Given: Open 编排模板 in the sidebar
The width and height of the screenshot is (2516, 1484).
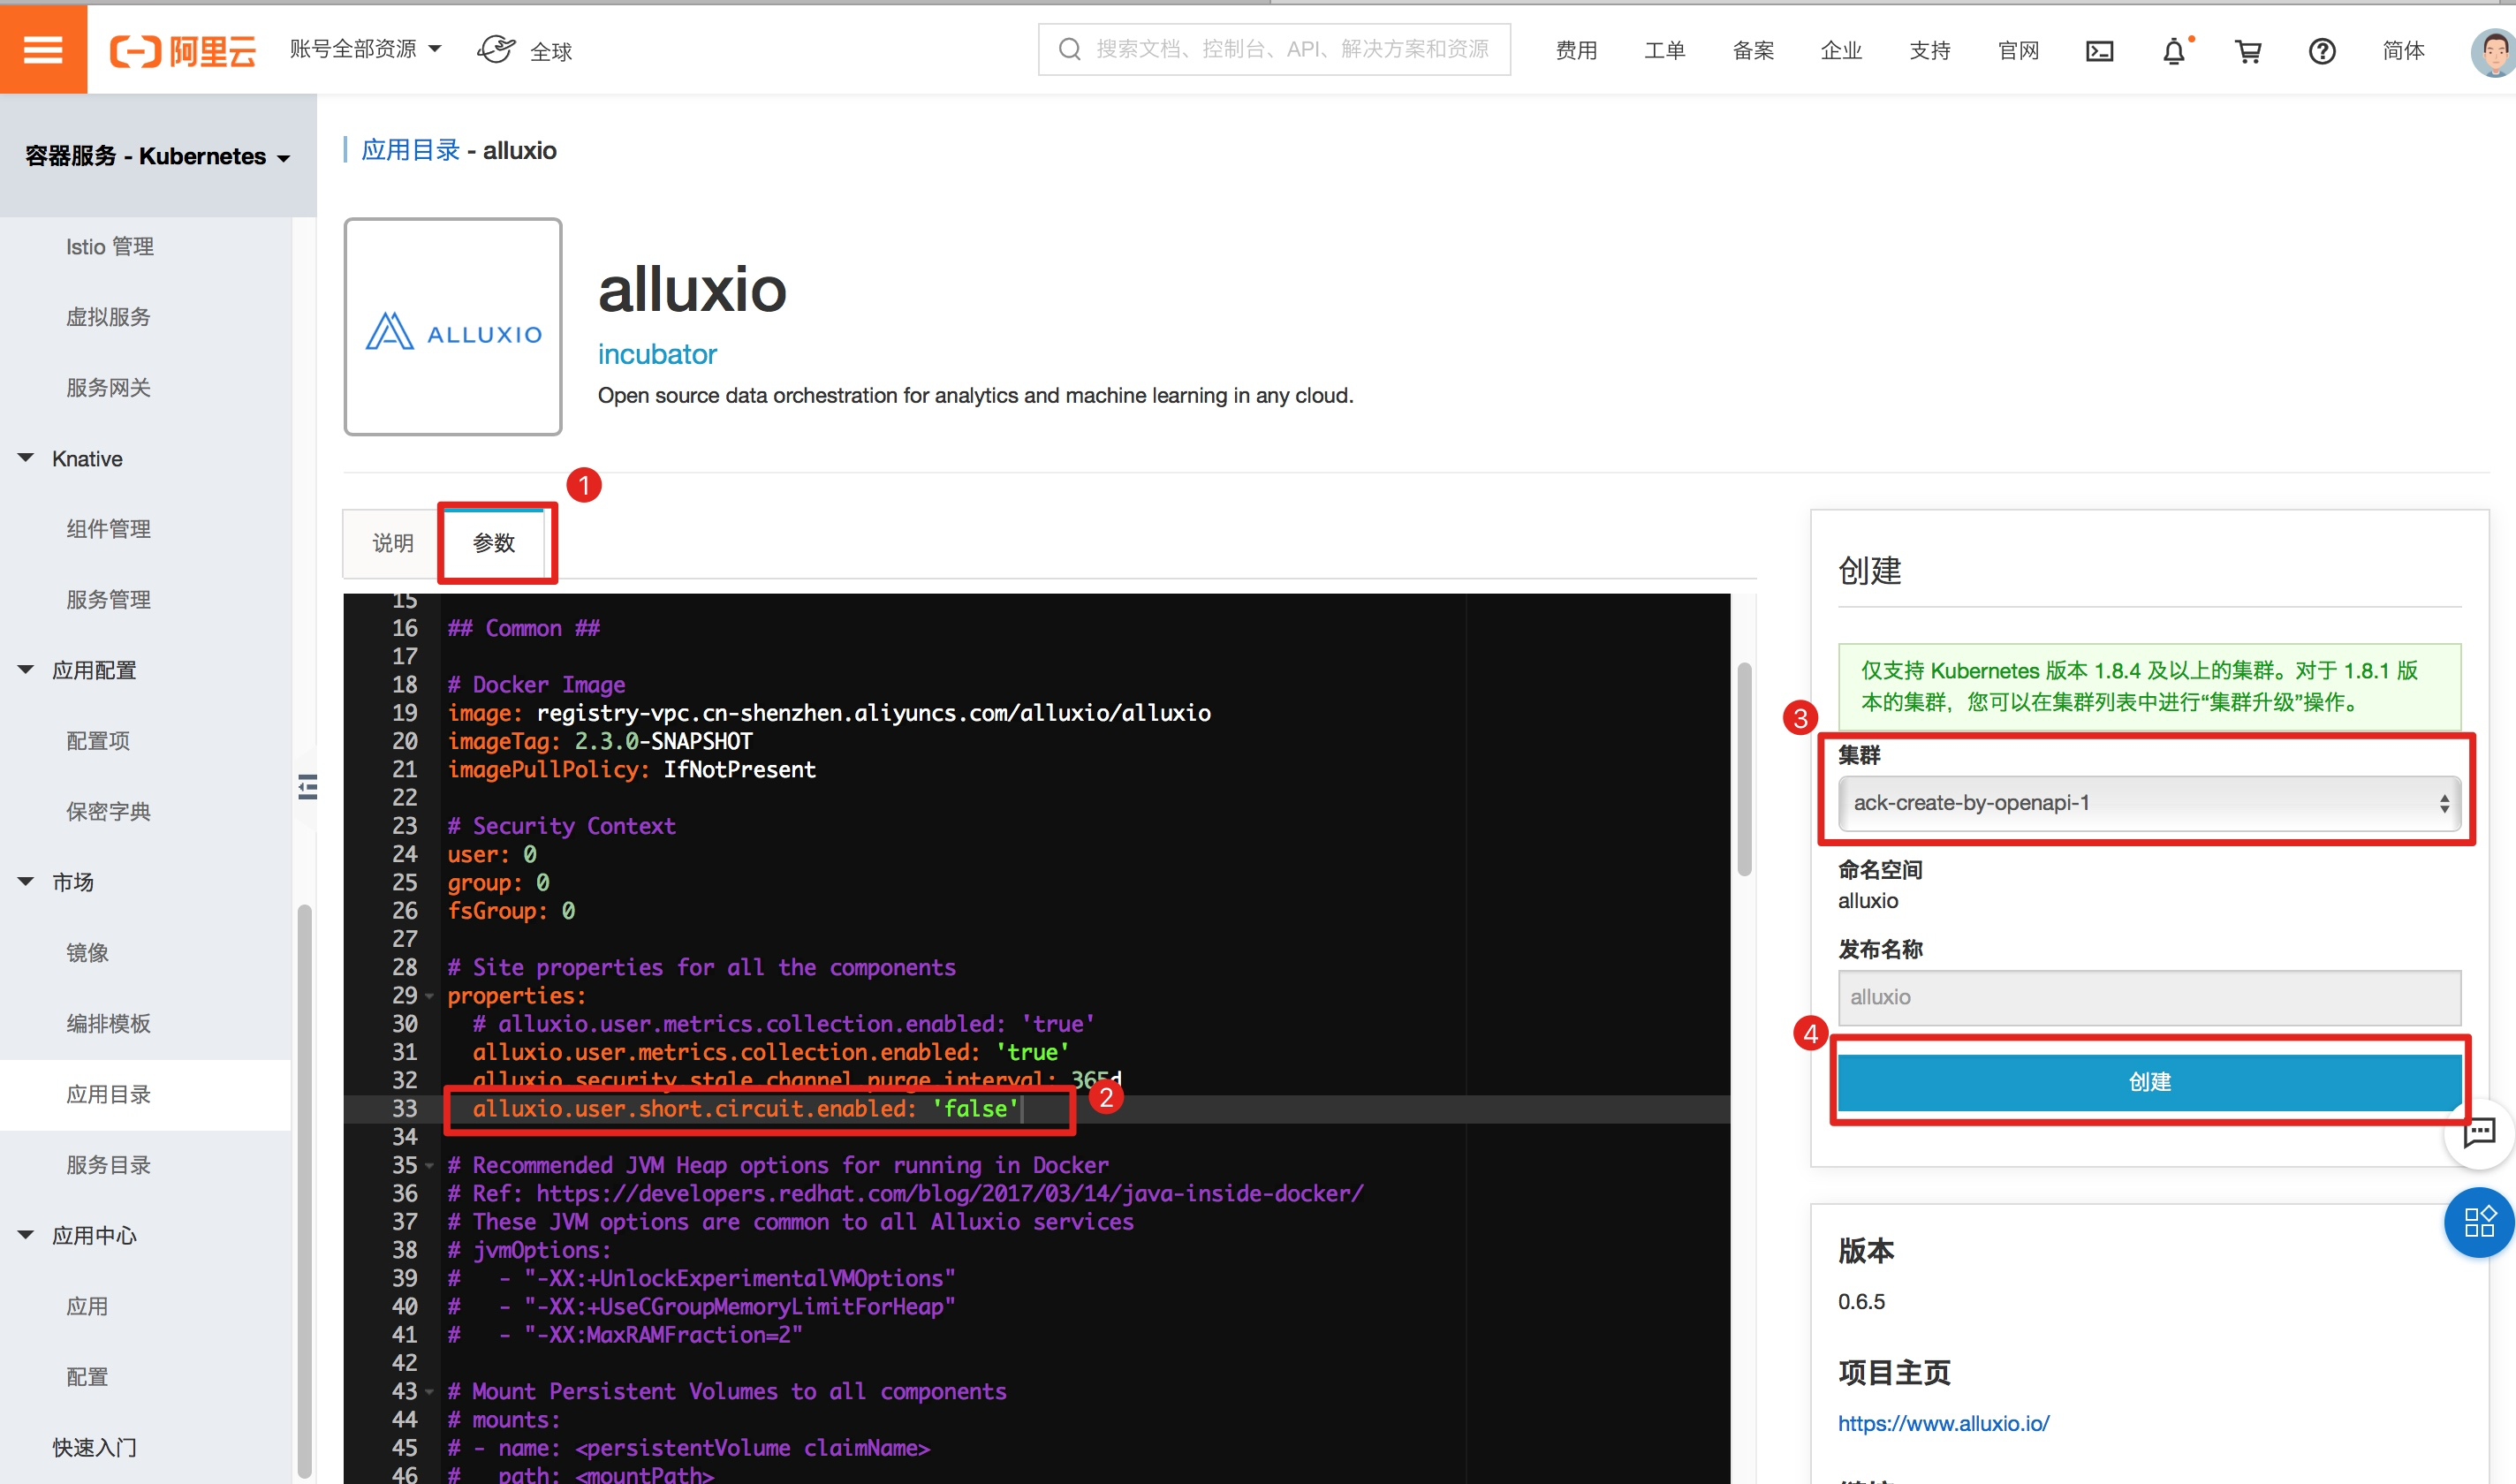Looking at the screenshot, I should [x=108, y=1024].
